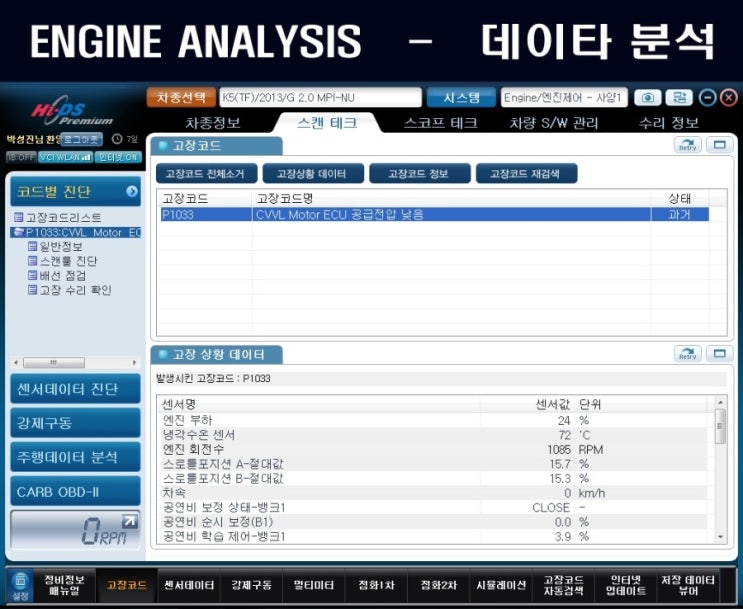Screen dimensions: 743x609
Task: Toggle the IB-OFF status indicator
Action: (21, 157)
